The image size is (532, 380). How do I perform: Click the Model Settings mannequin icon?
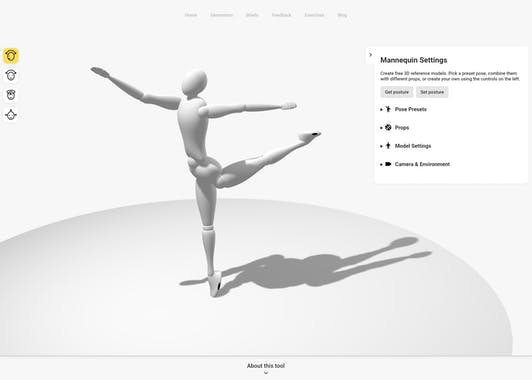(388, 146)
